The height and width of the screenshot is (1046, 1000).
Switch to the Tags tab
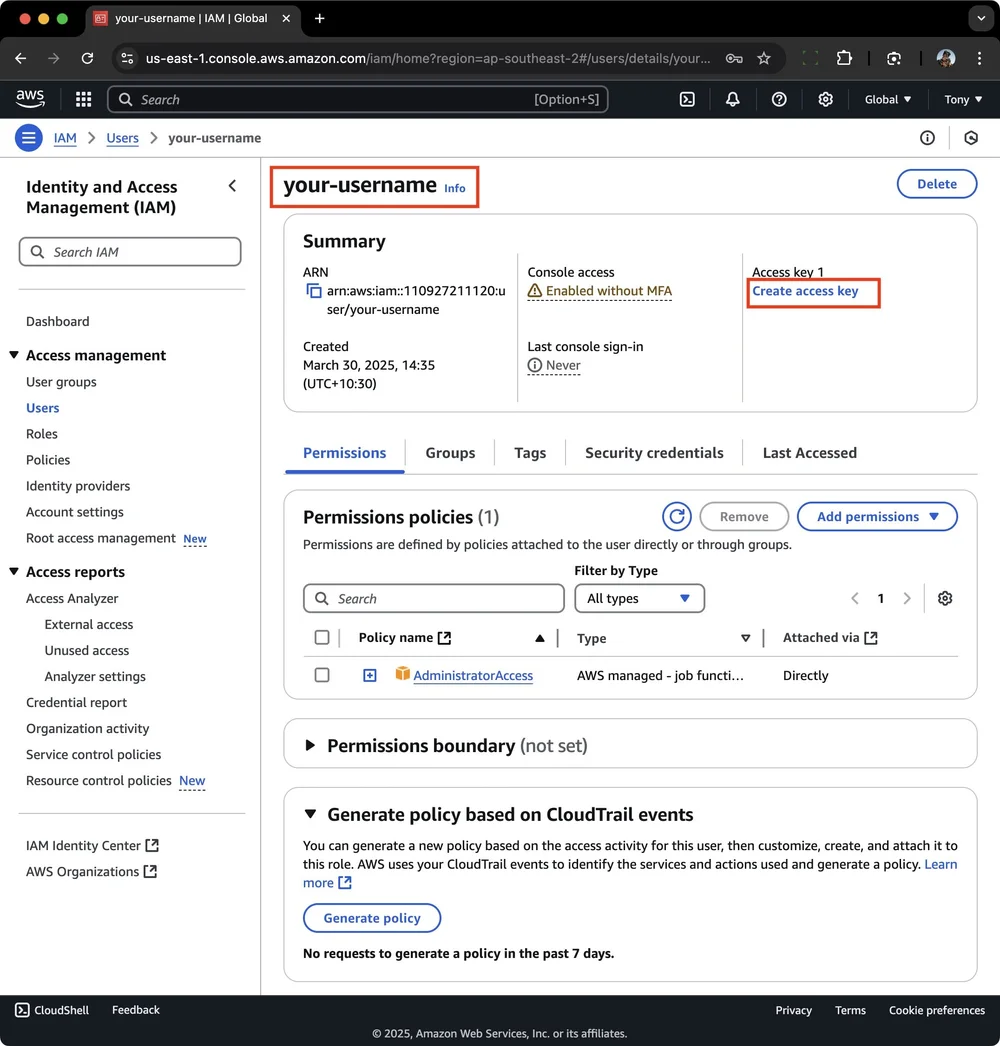(530, 453)
